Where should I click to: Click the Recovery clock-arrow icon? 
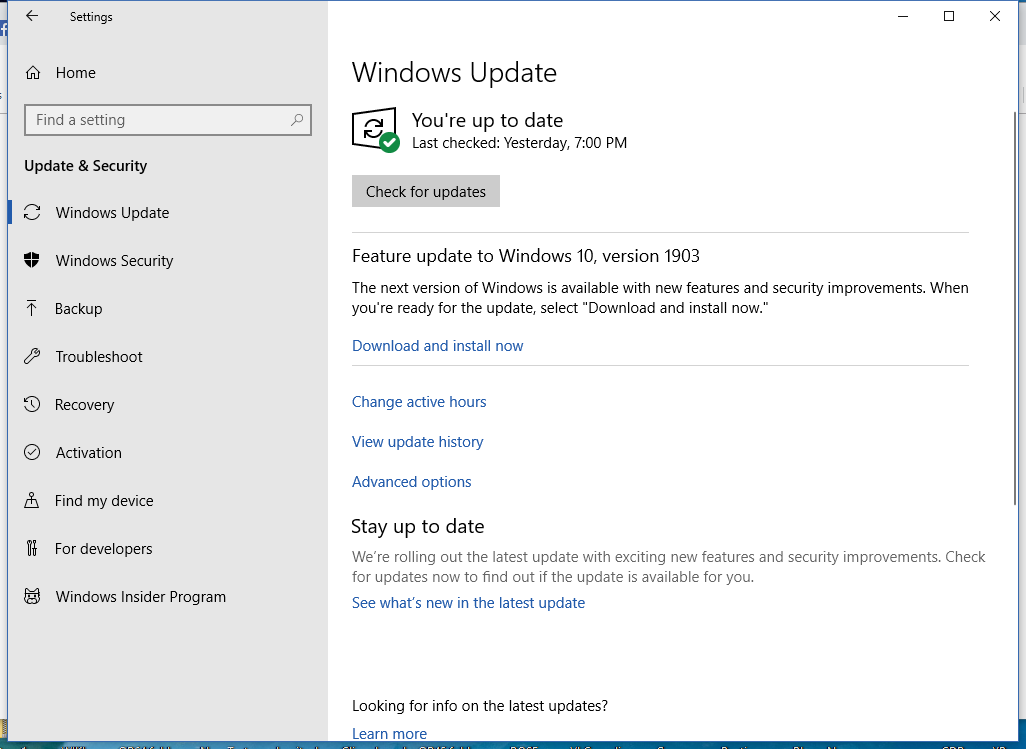32,404
